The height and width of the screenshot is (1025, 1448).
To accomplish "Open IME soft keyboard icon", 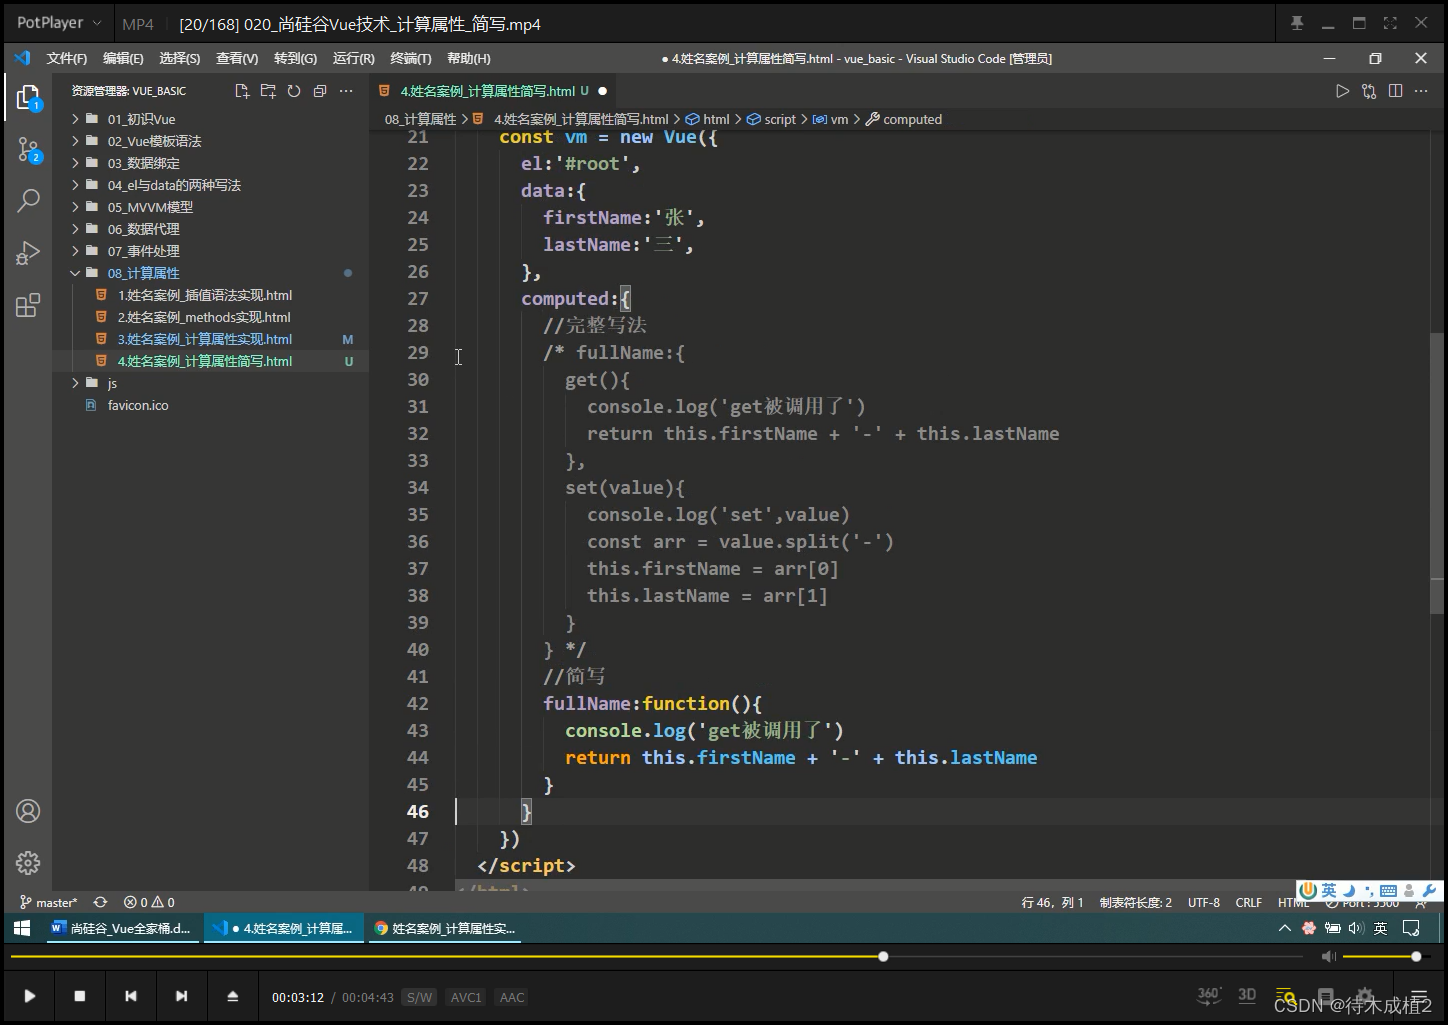I will pyautogui.click(x=1388, y=890).
